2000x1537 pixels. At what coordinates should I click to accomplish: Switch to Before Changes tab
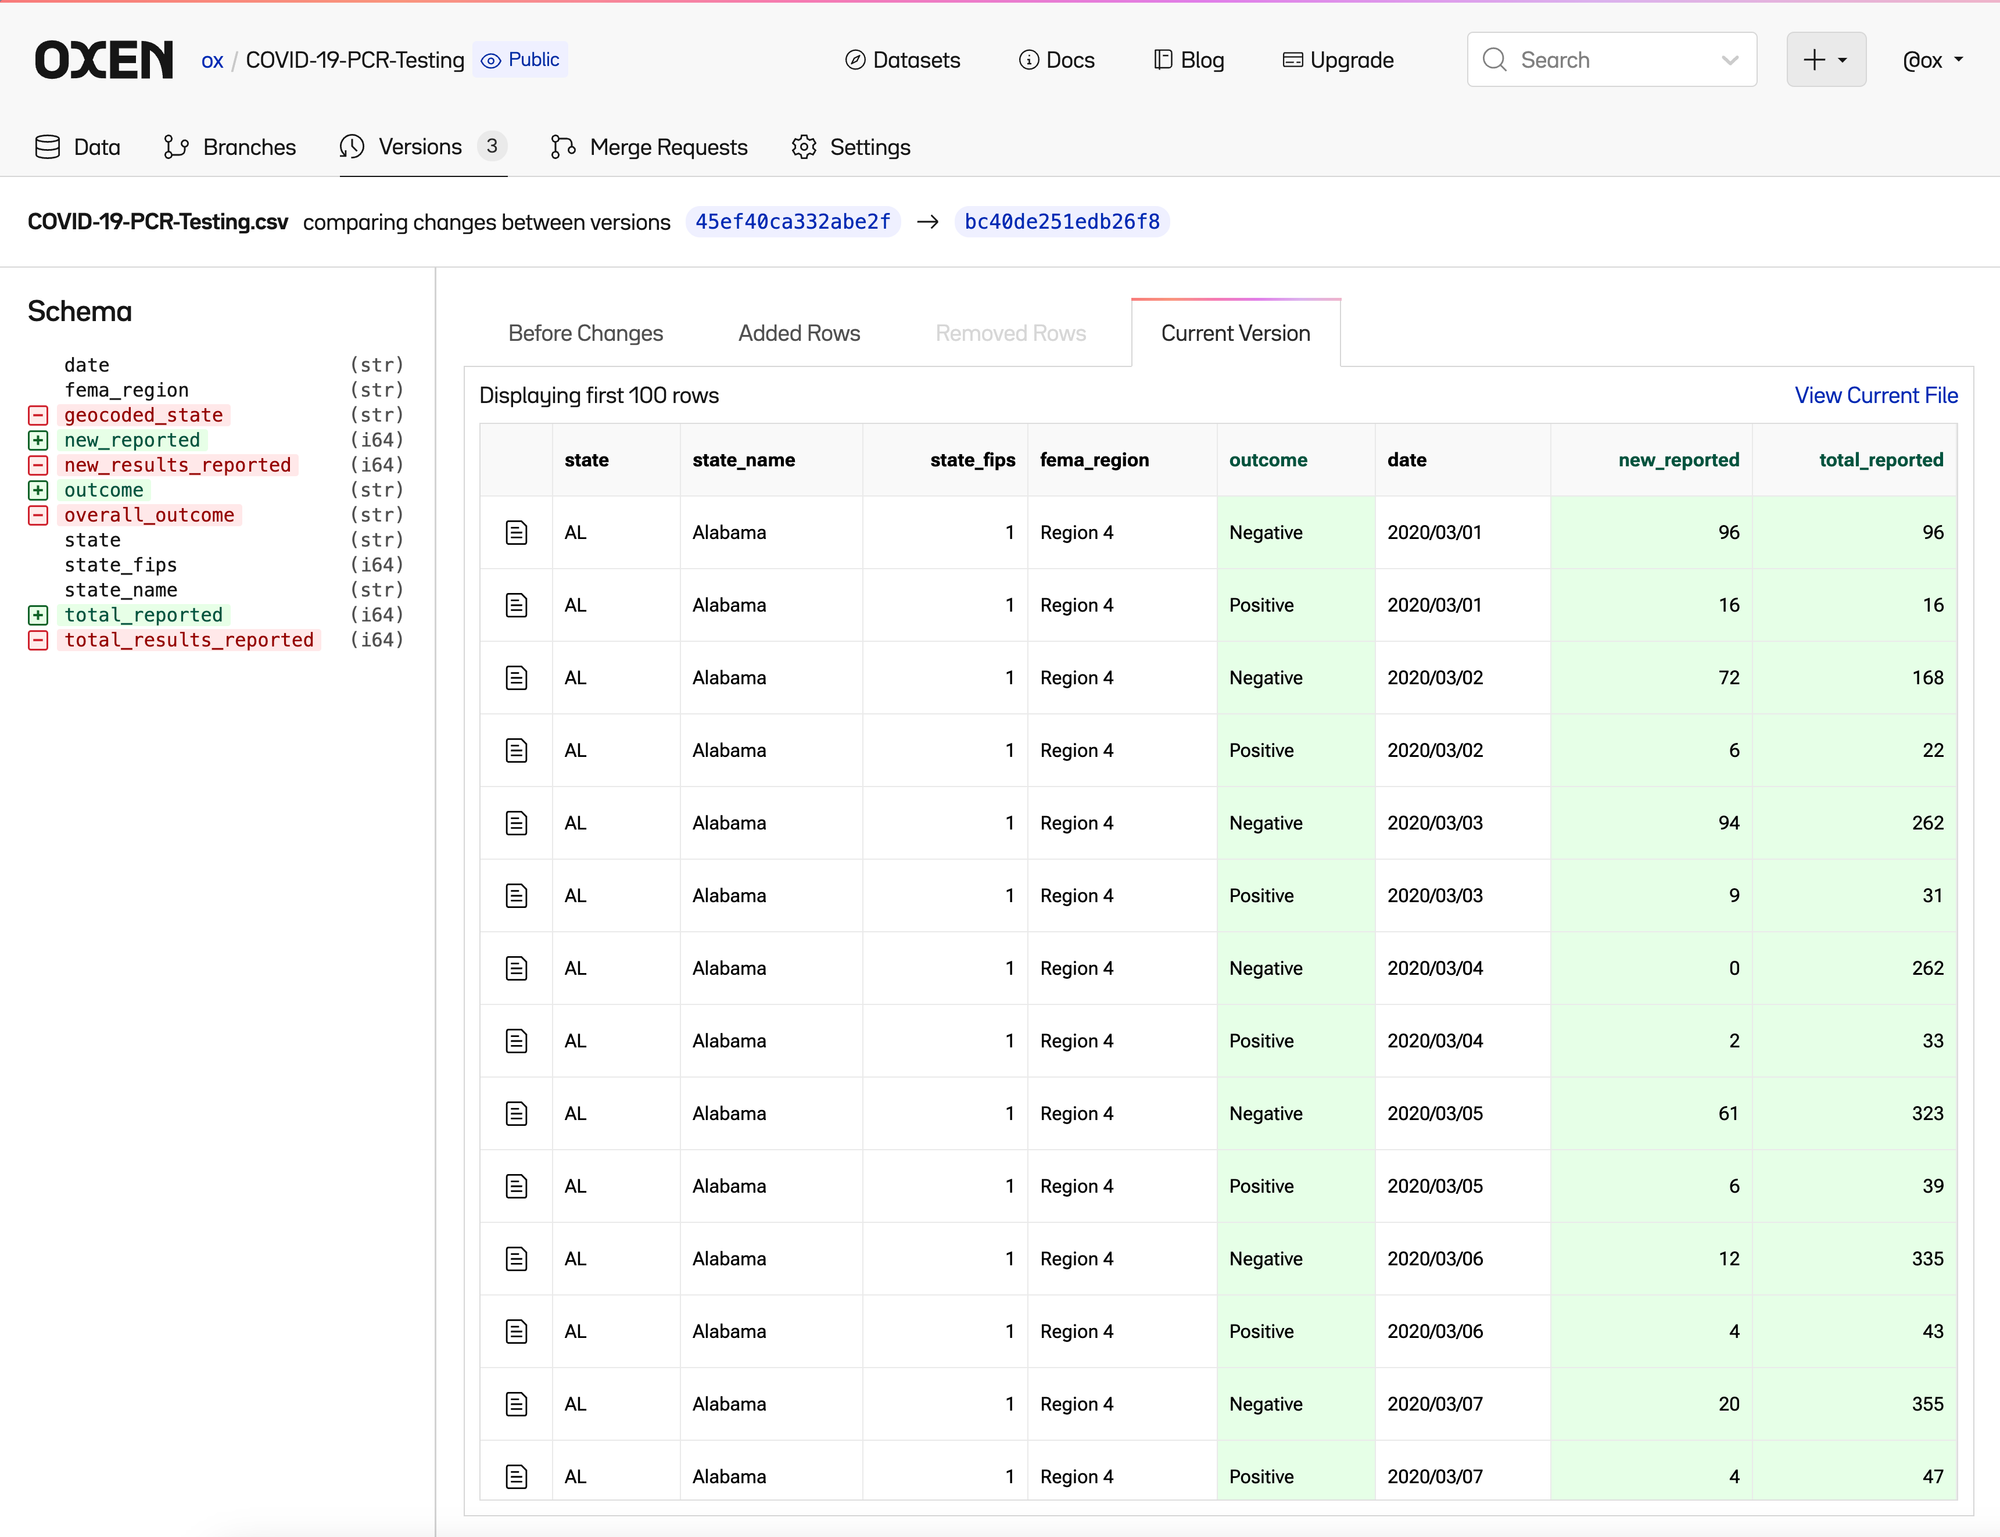[x=585, y=333]
